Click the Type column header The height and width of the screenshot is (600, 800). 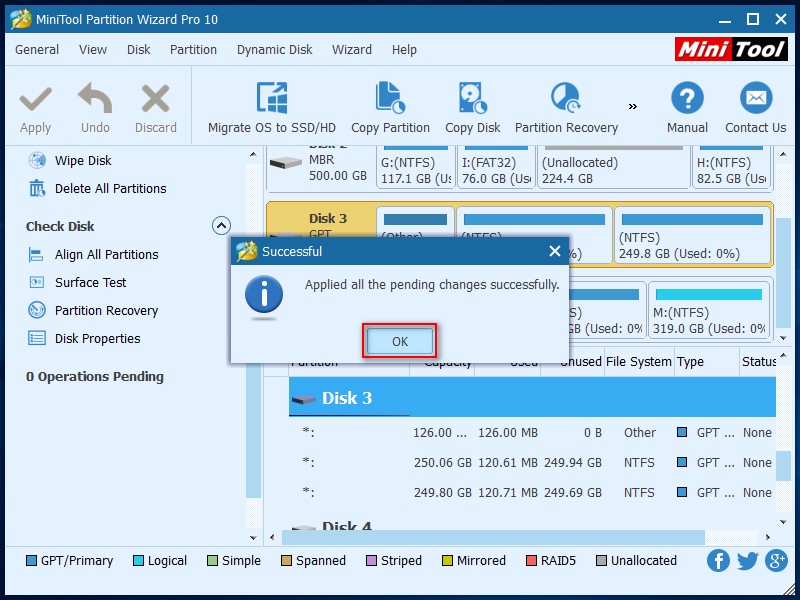tap(706, 362)
